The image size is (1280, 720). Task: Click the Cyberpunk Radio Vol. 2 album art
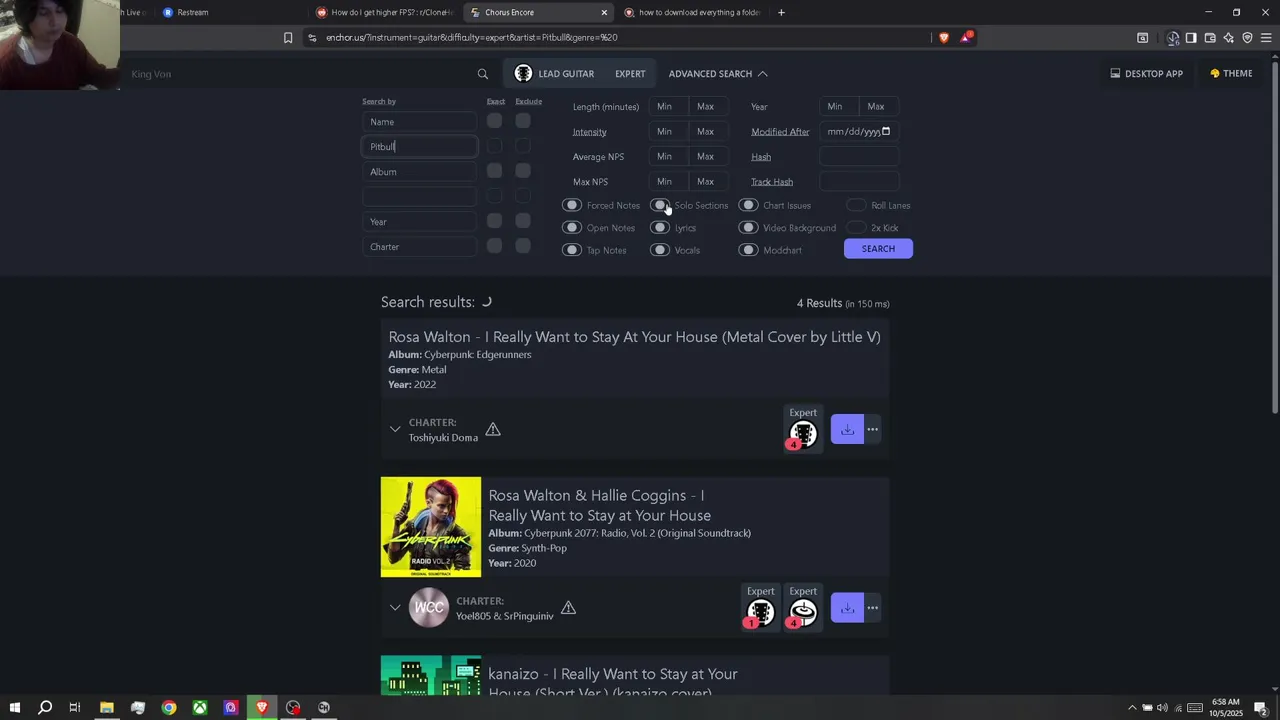431,527
